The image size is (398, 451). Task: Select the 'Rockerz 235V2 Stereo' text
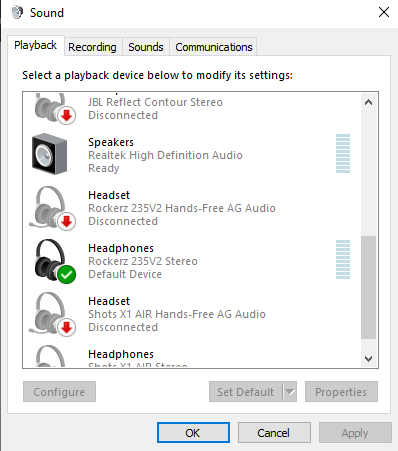tap(143, 261)
